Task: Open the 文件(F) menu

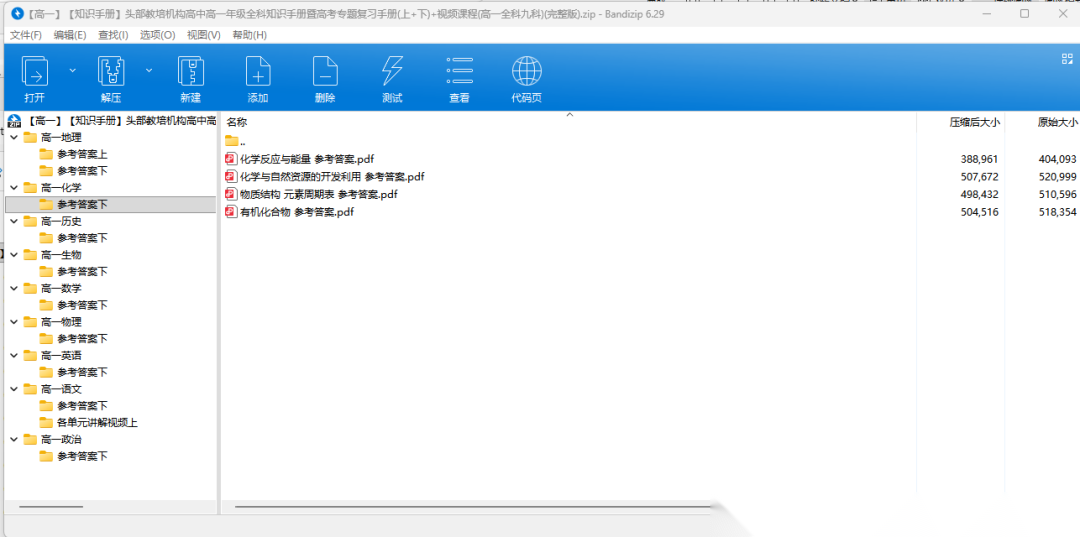Action: (26, 35)
